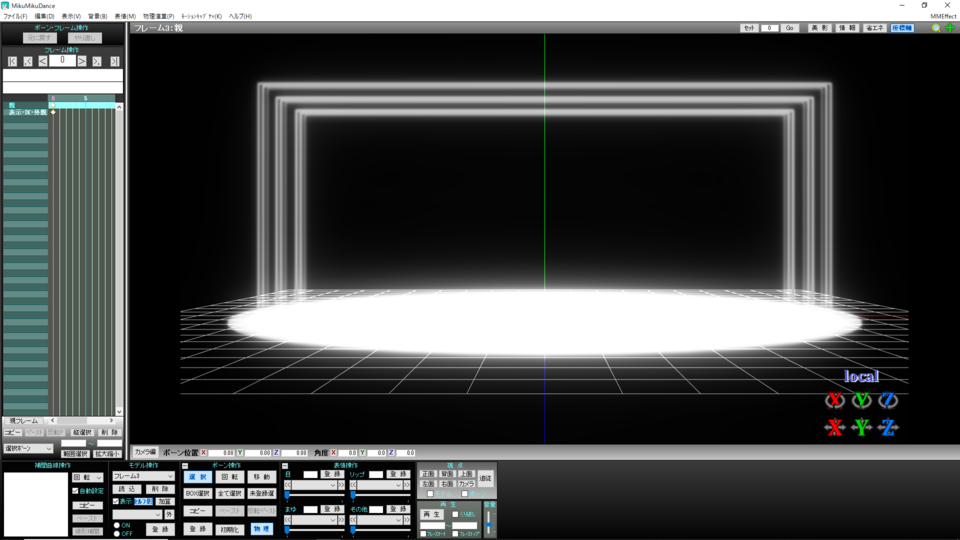This screenshot has width=960, height=540.
Task: Open the まゆ brow morph dropdown
Action: pyautogui.click(x=314, y=520)
